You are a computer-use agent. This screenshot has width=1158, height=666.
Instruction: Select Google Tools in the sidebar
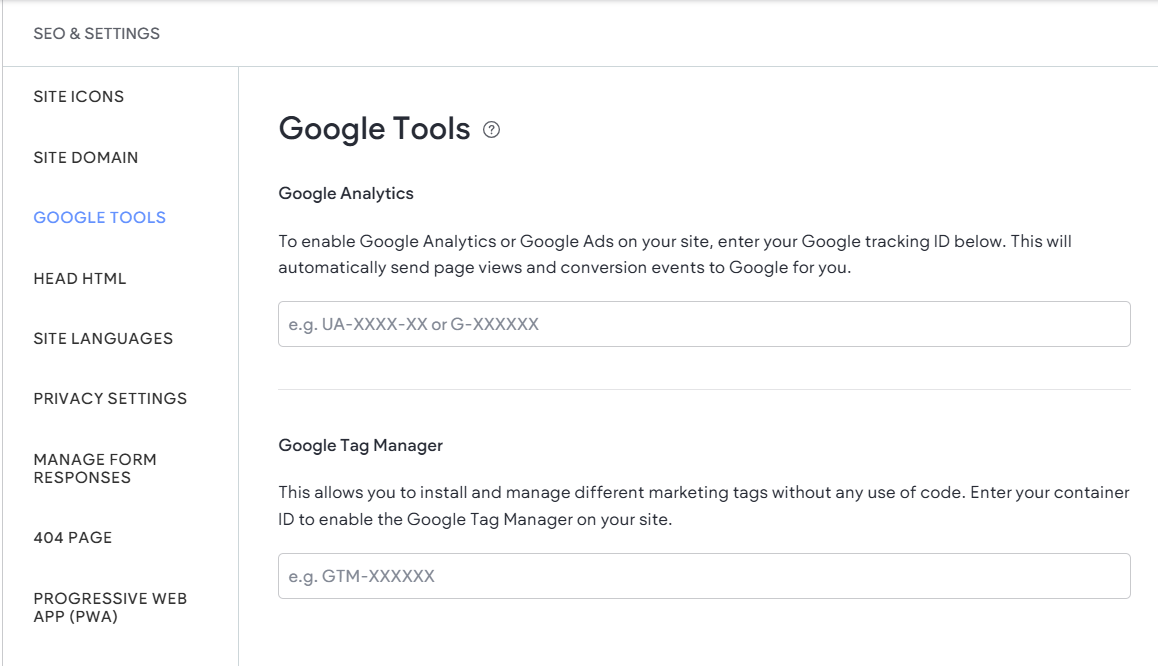pyautogui.click(x=100, y=218)
